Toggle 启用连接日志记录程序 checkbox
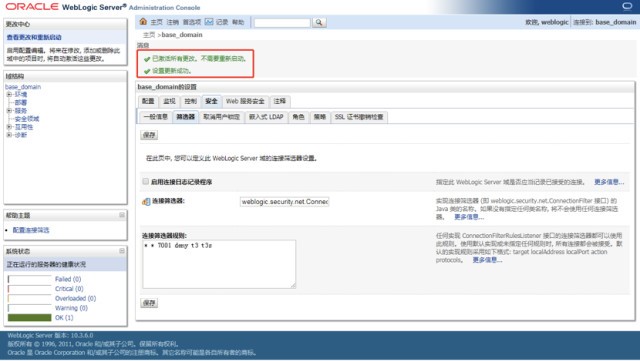This screenshot has width=640, height=362. click(x=145, y=181)
